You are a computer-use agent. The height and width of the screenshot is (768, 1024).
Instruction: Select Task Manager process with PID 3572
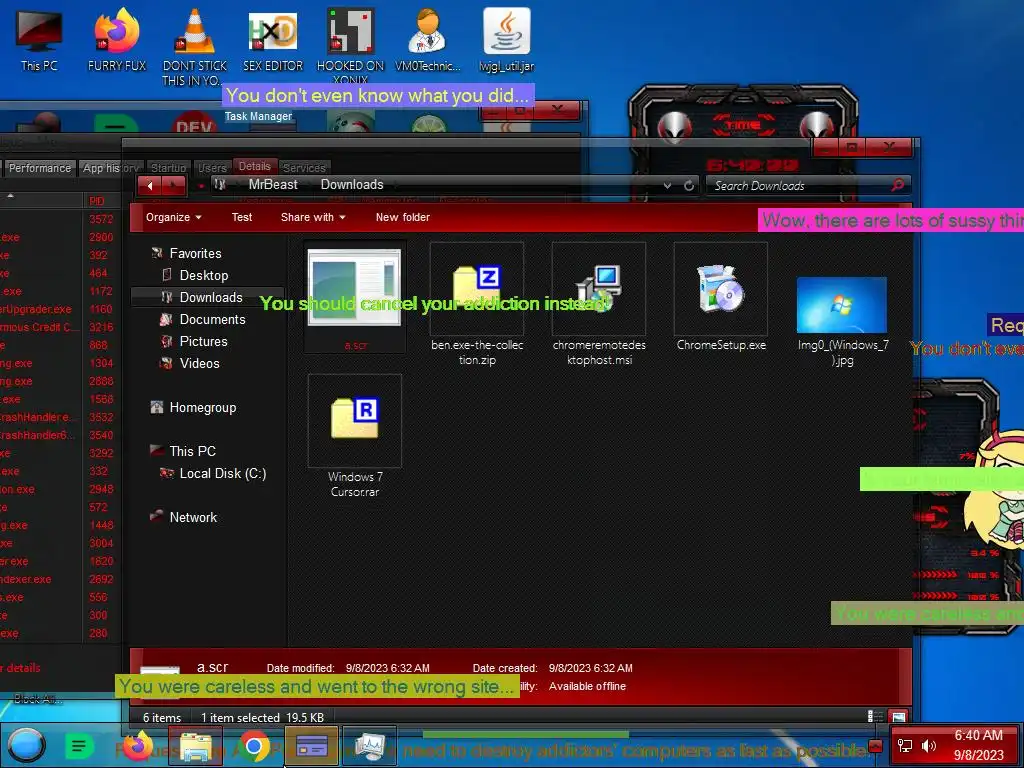(60, 219)
